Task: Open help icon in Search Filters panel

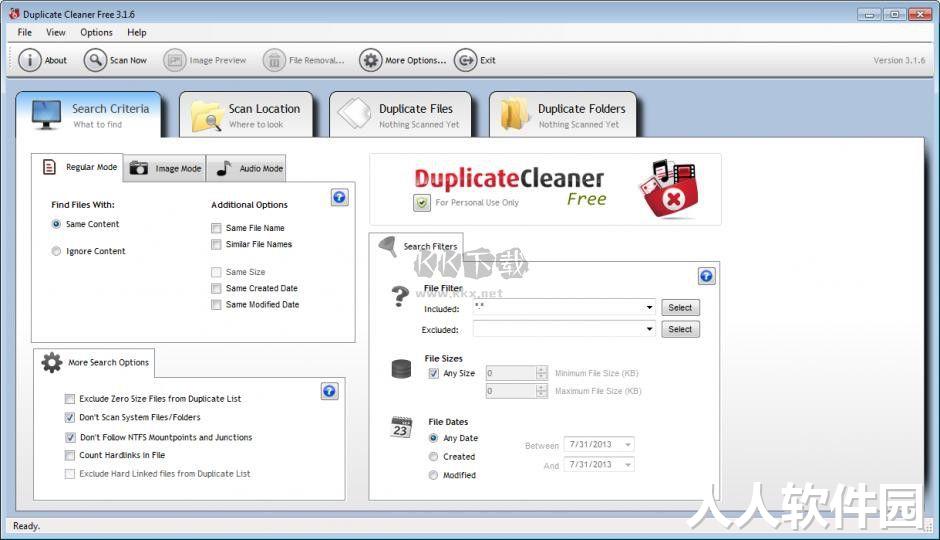Action: (706, 276)
